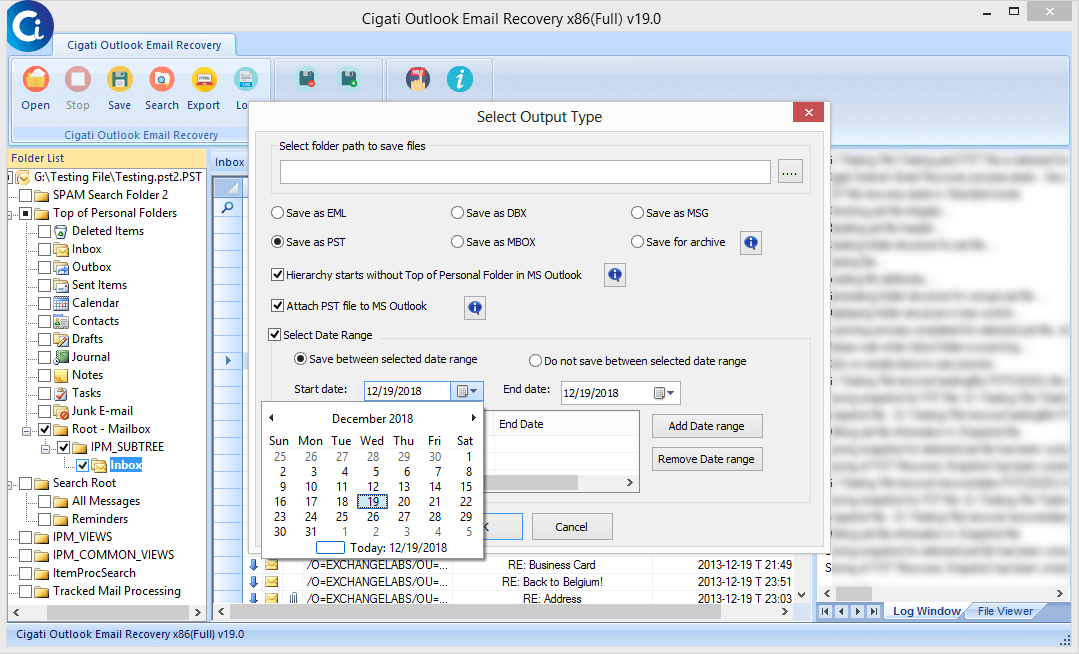The image size is (1079, 654).
Task: Click the Search toolbar icon
Action: [162, 80]
